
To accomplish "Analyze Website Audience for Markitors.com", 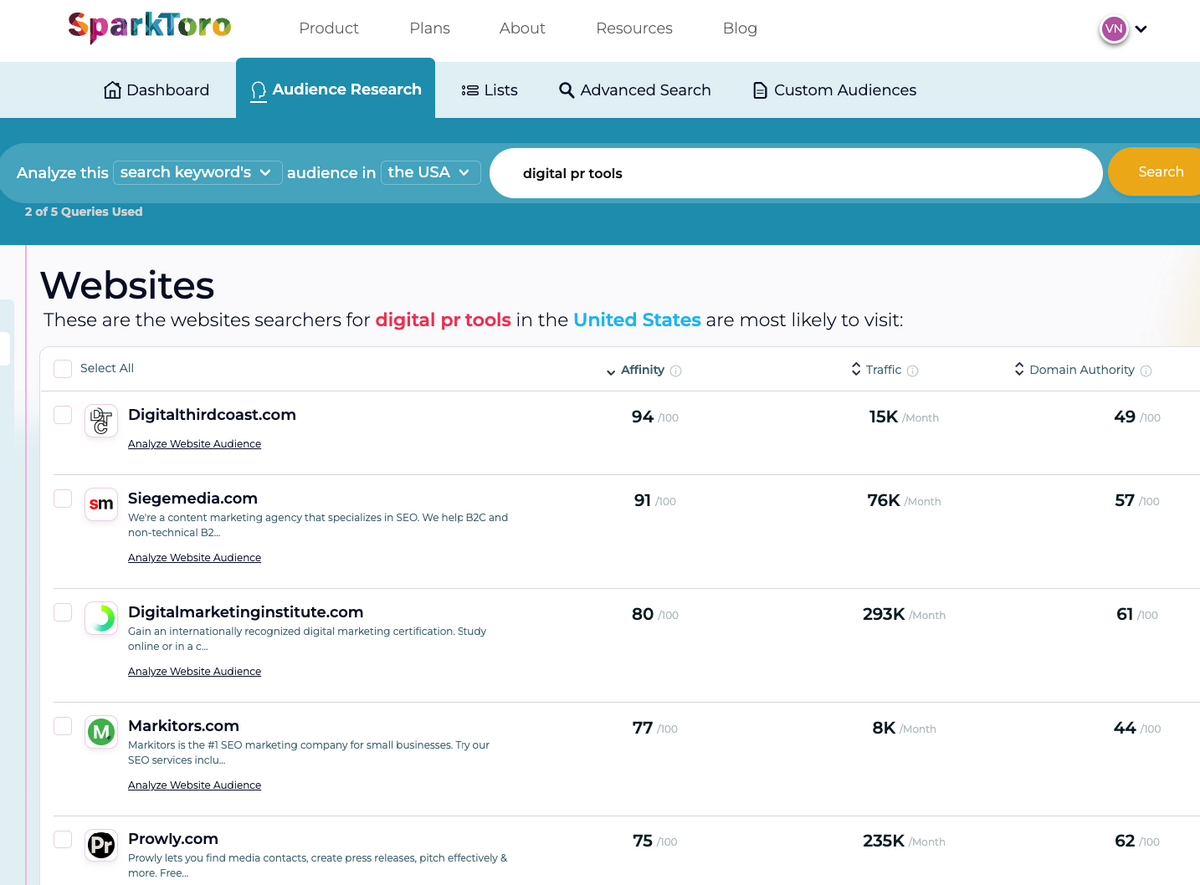I will pyautogui.click(x=194, y=786).
